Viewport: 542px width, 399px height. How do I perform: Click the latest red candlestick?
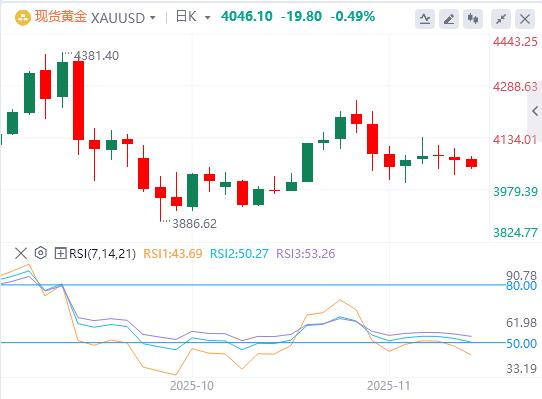[x=471, y=163]
